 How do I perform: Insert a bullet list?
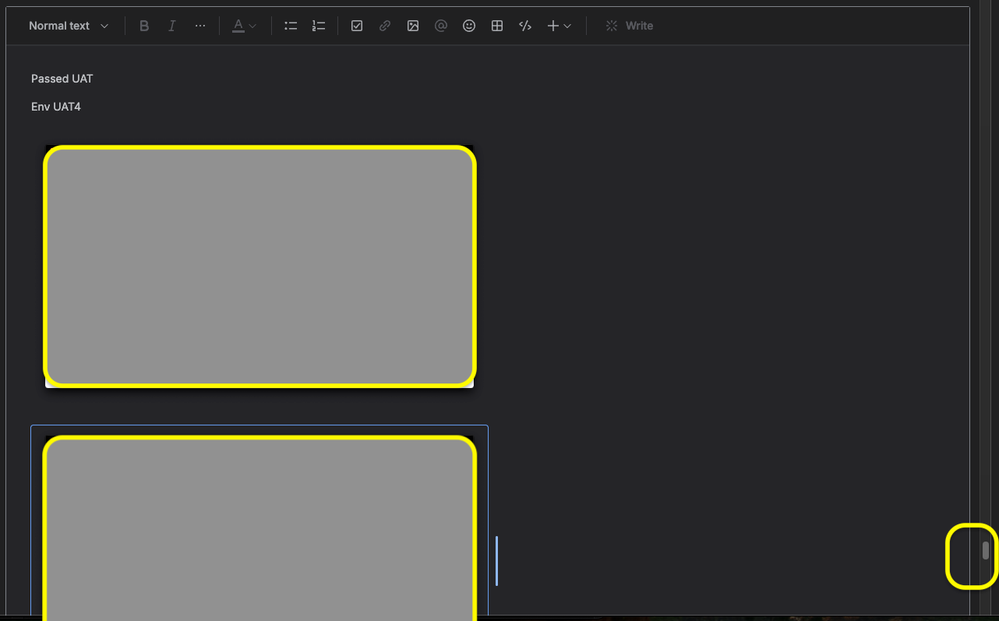coord(291,26)
